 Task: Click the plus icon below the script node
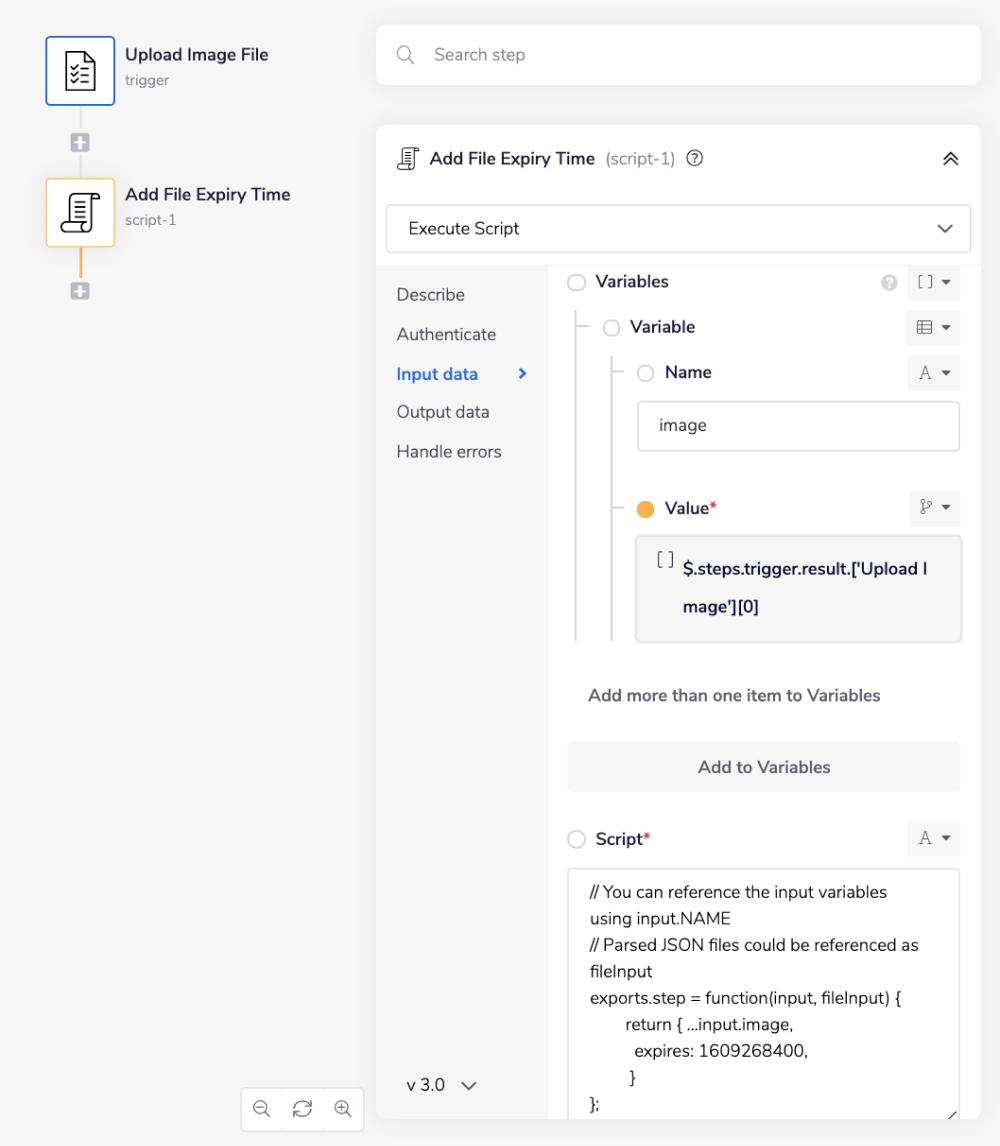(x=80, y=291)
